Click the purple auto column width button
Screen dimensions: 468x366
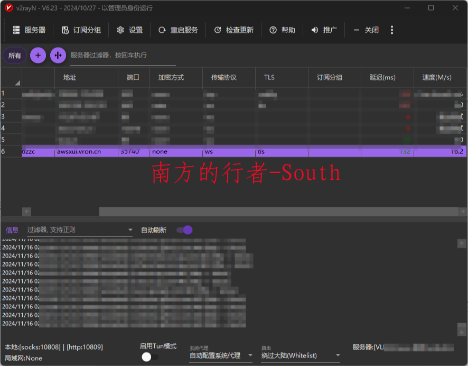58,55
